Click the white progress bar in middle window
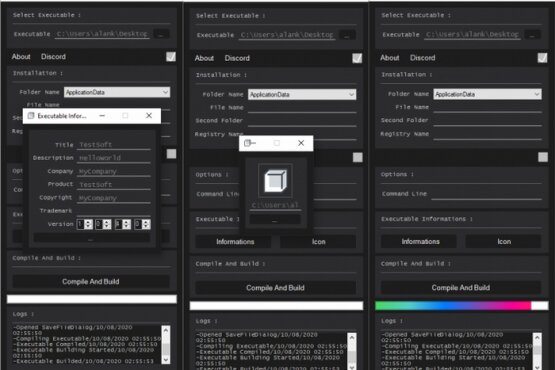 (x=276, y=306)
